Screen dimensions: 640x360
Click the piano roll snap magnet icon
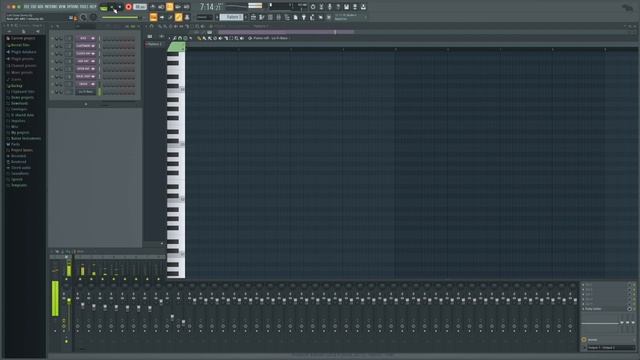click(x=180, y=38)
